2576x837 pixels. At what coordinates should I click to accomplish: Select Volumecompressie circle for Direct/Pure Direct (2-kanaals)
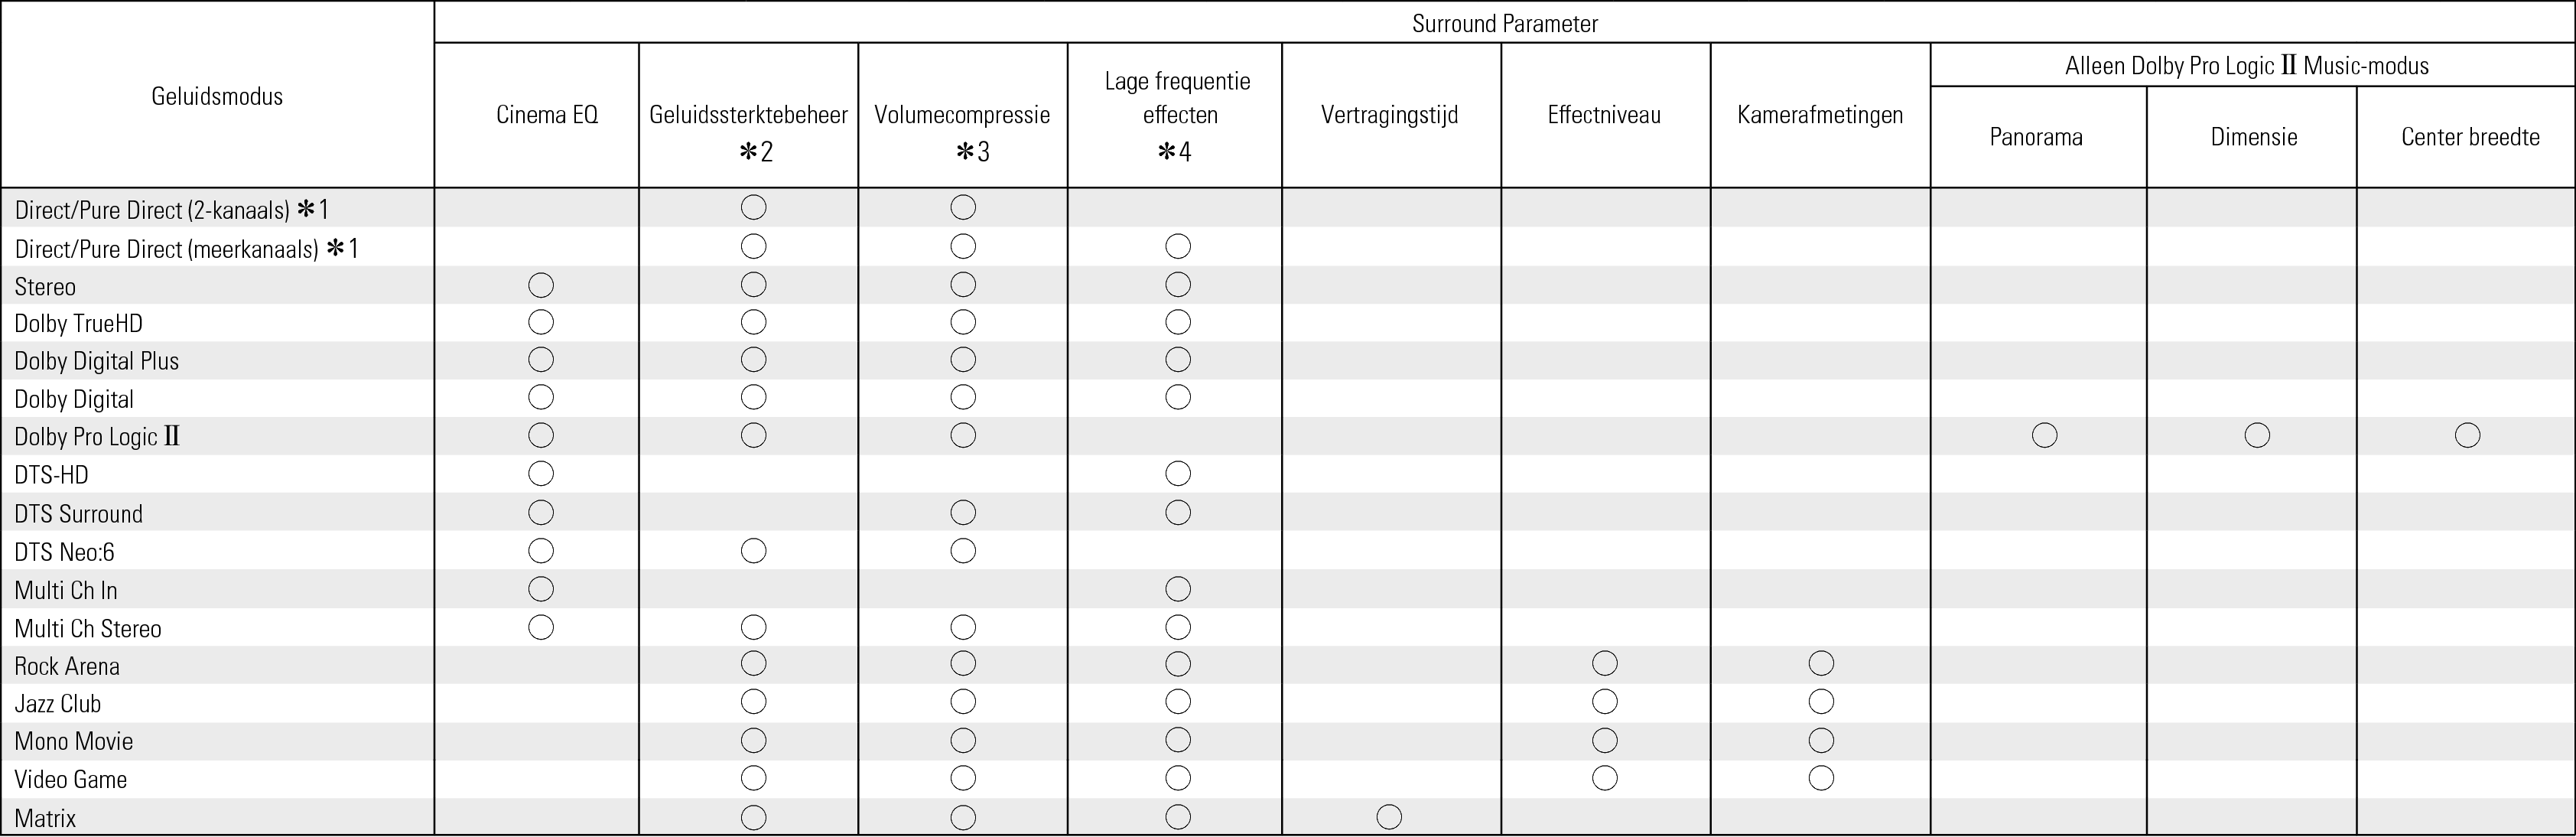tap(962, 207)
